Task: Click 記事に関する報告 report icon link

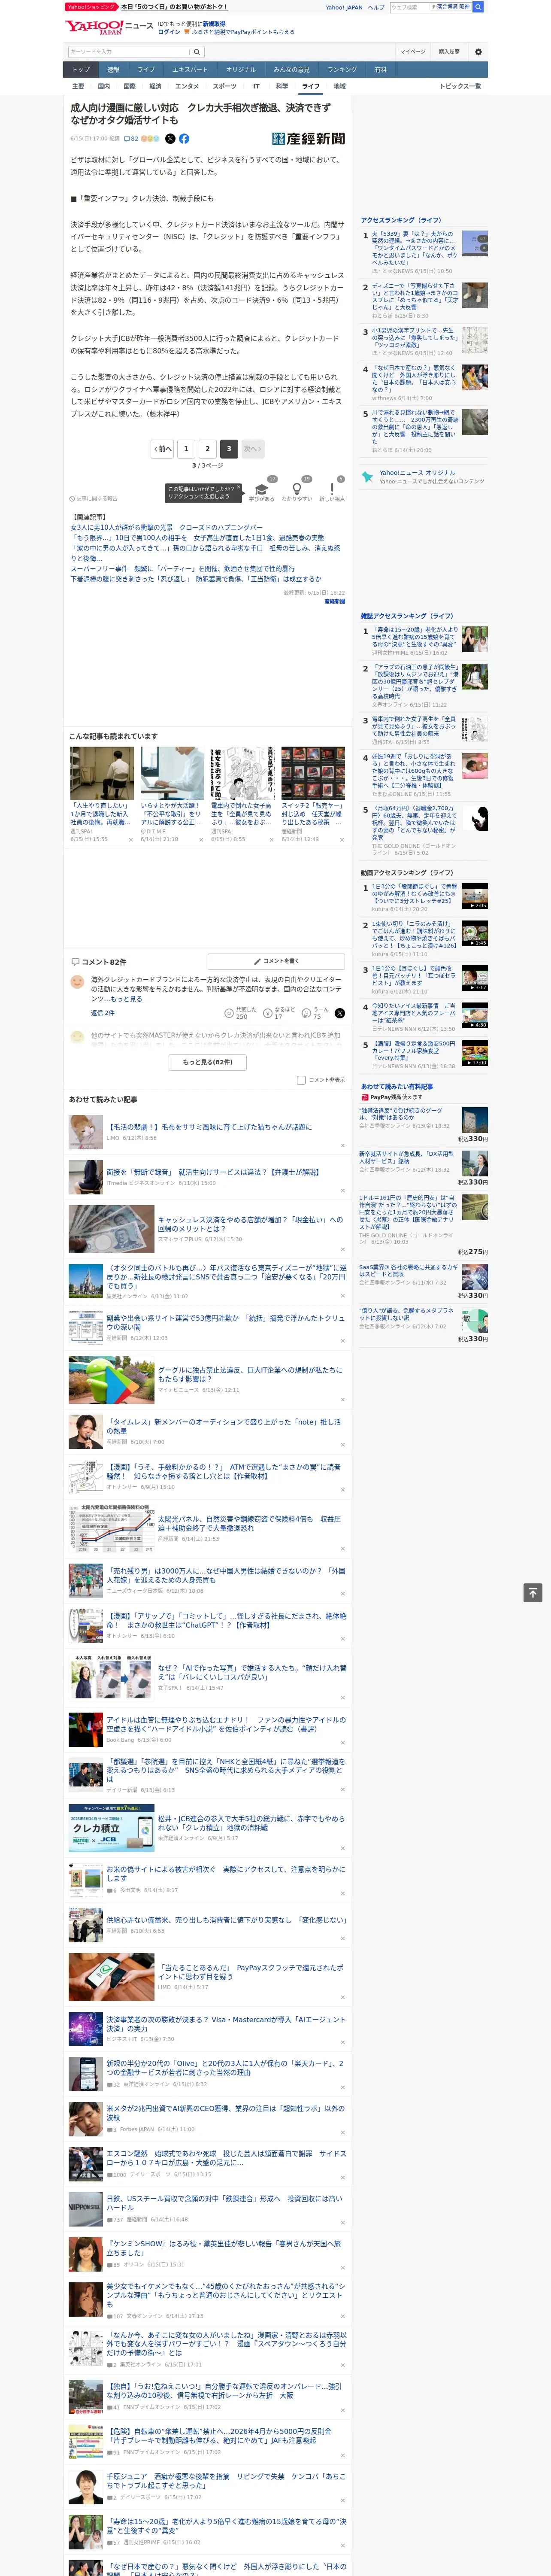Action: click(94, 498)
